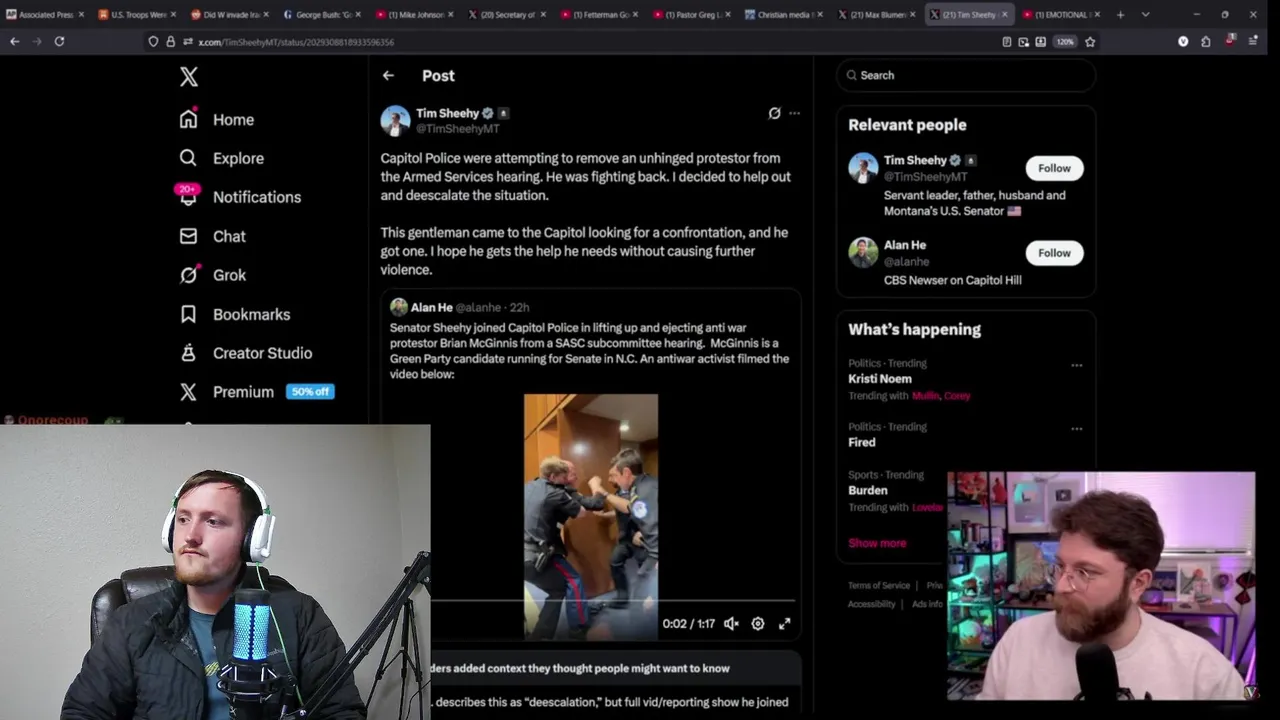
Task: Open the Accessibility footer link
Action: [x=872, y=604]
